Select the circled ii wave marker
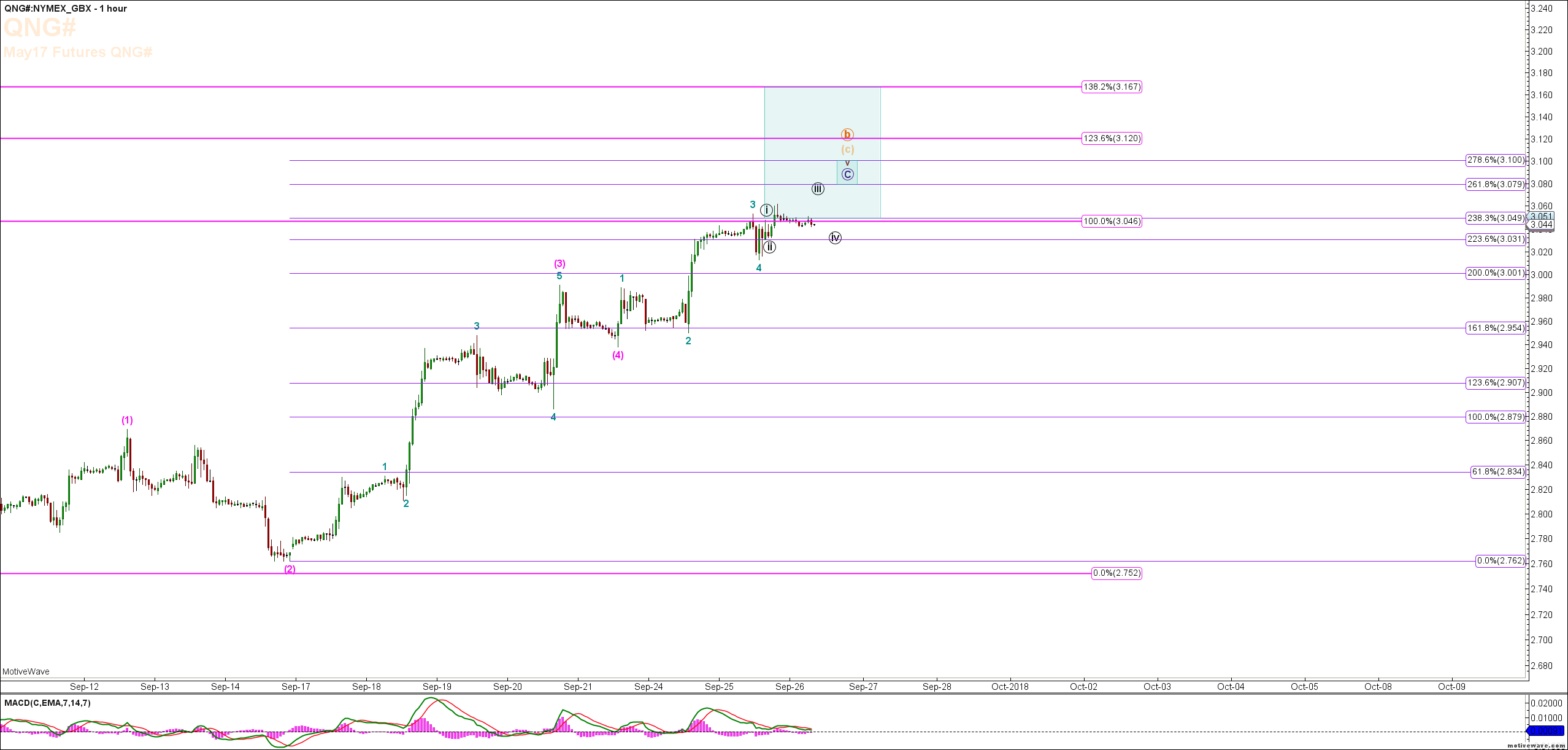This screenshot has width=1568, height=750. tap(769, 246)
